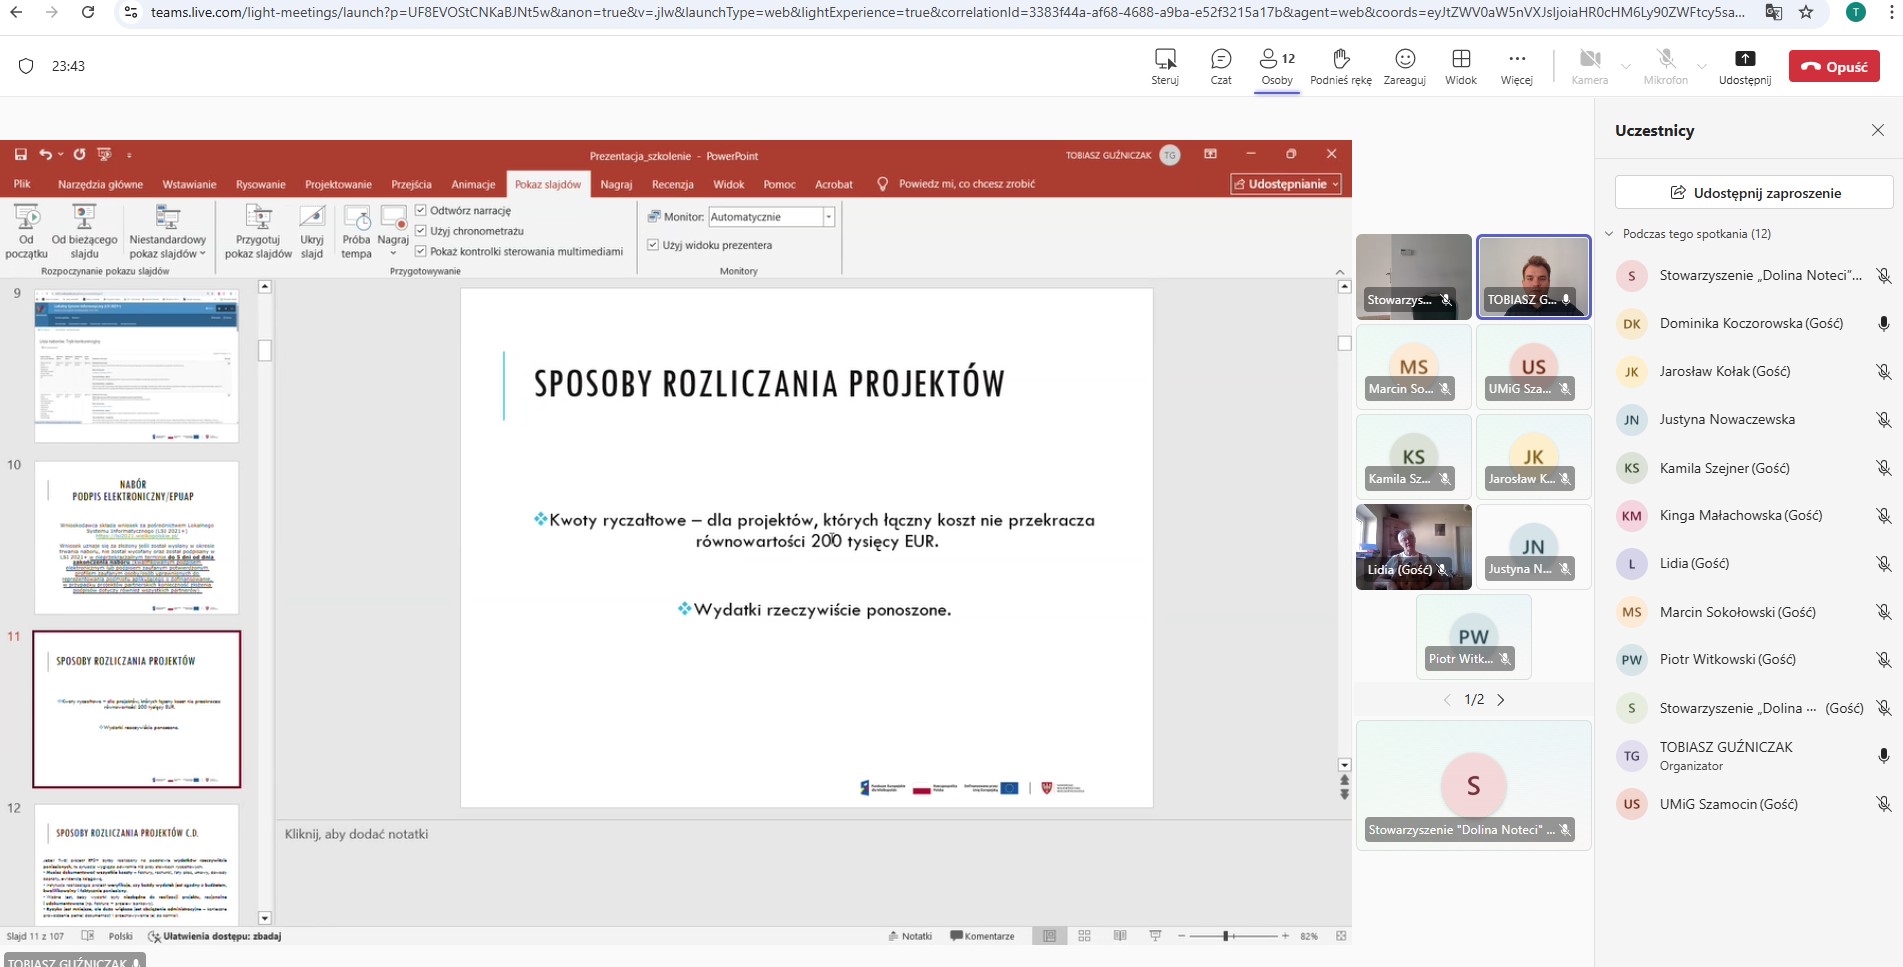This screenshot has width=1903, height=967.
Task: Select slide 10 thumbnail Nabór podpis elektroniczny
Action: (x=137, y=537)
